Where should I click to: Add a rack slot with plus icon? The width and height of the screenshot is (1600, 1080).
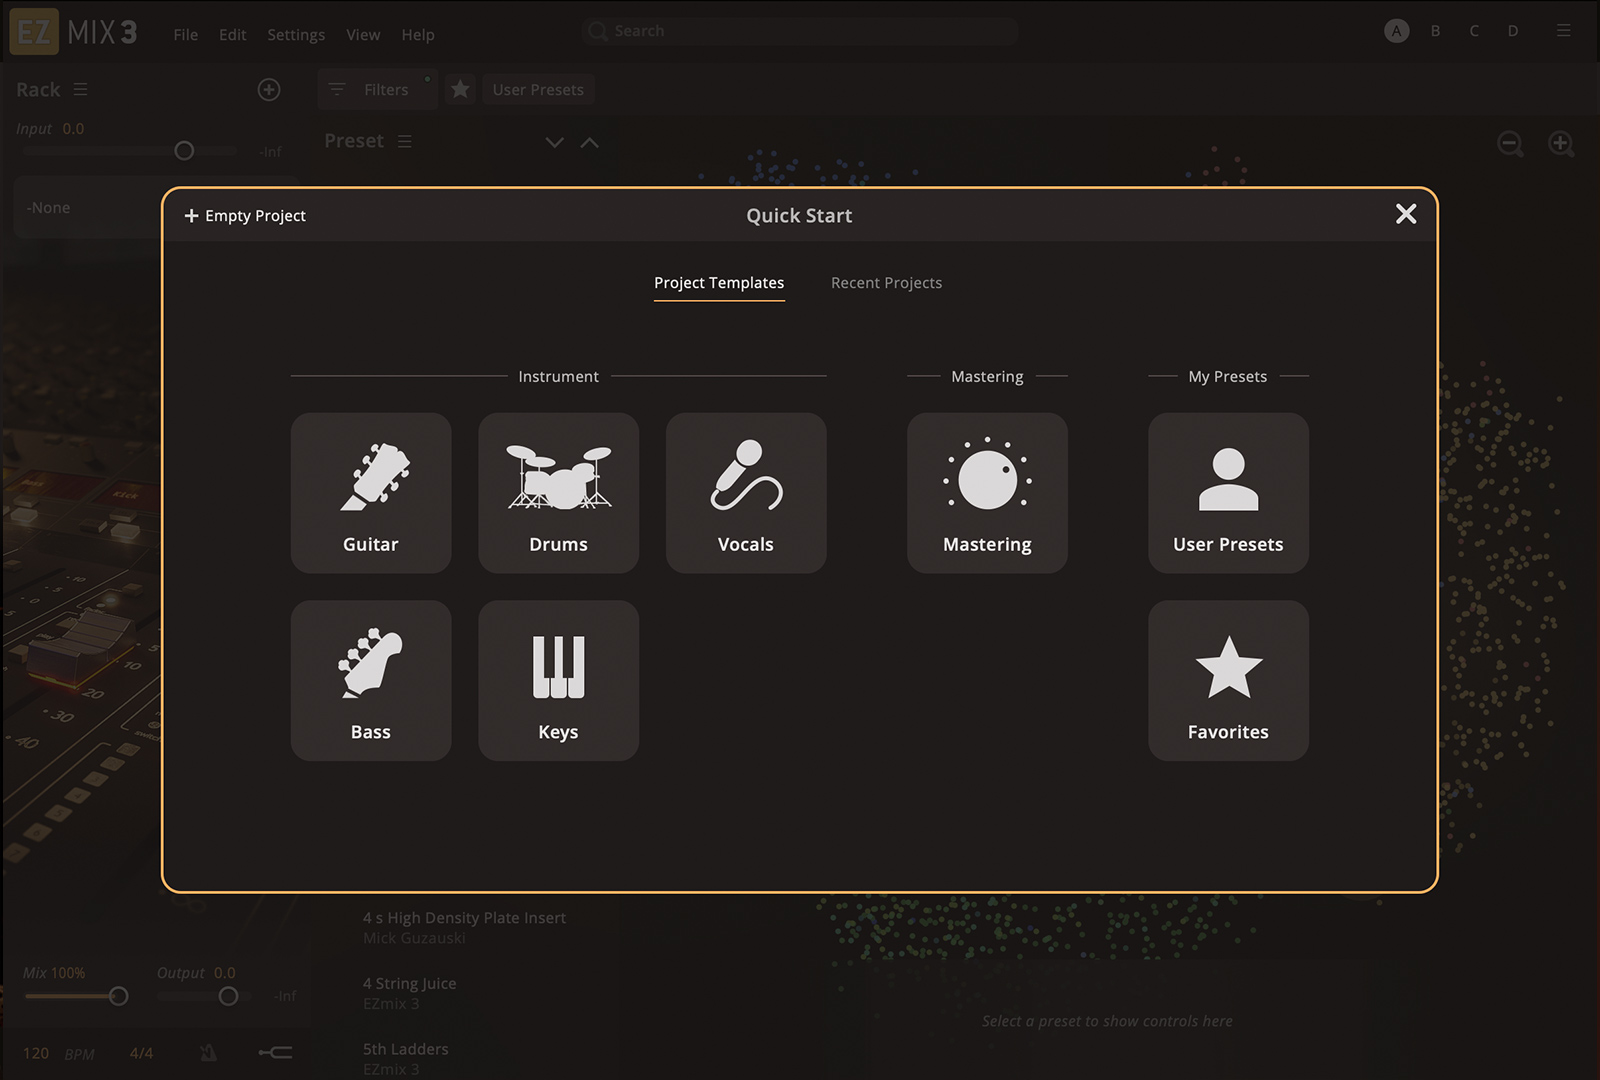(x=269, y=90)
